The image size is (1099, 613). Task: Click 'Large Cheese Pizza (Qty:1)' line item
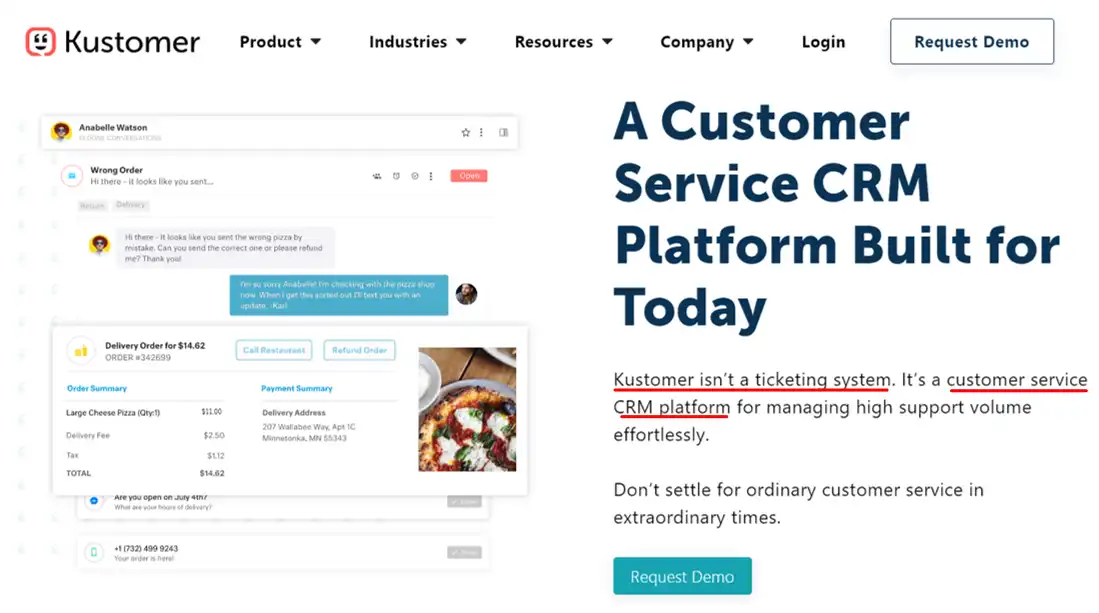point(113,413)
